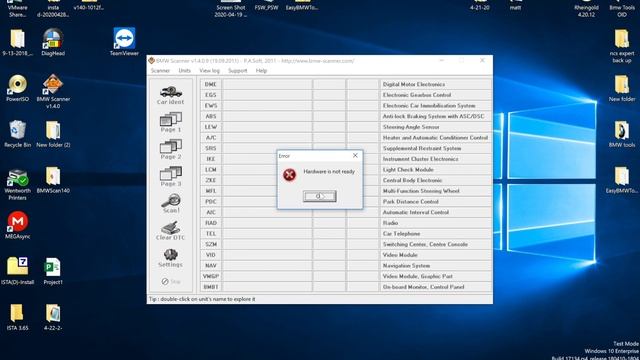Select the A/C unit cell
Viewport: 640px width, 360px height.
(211, 138)
